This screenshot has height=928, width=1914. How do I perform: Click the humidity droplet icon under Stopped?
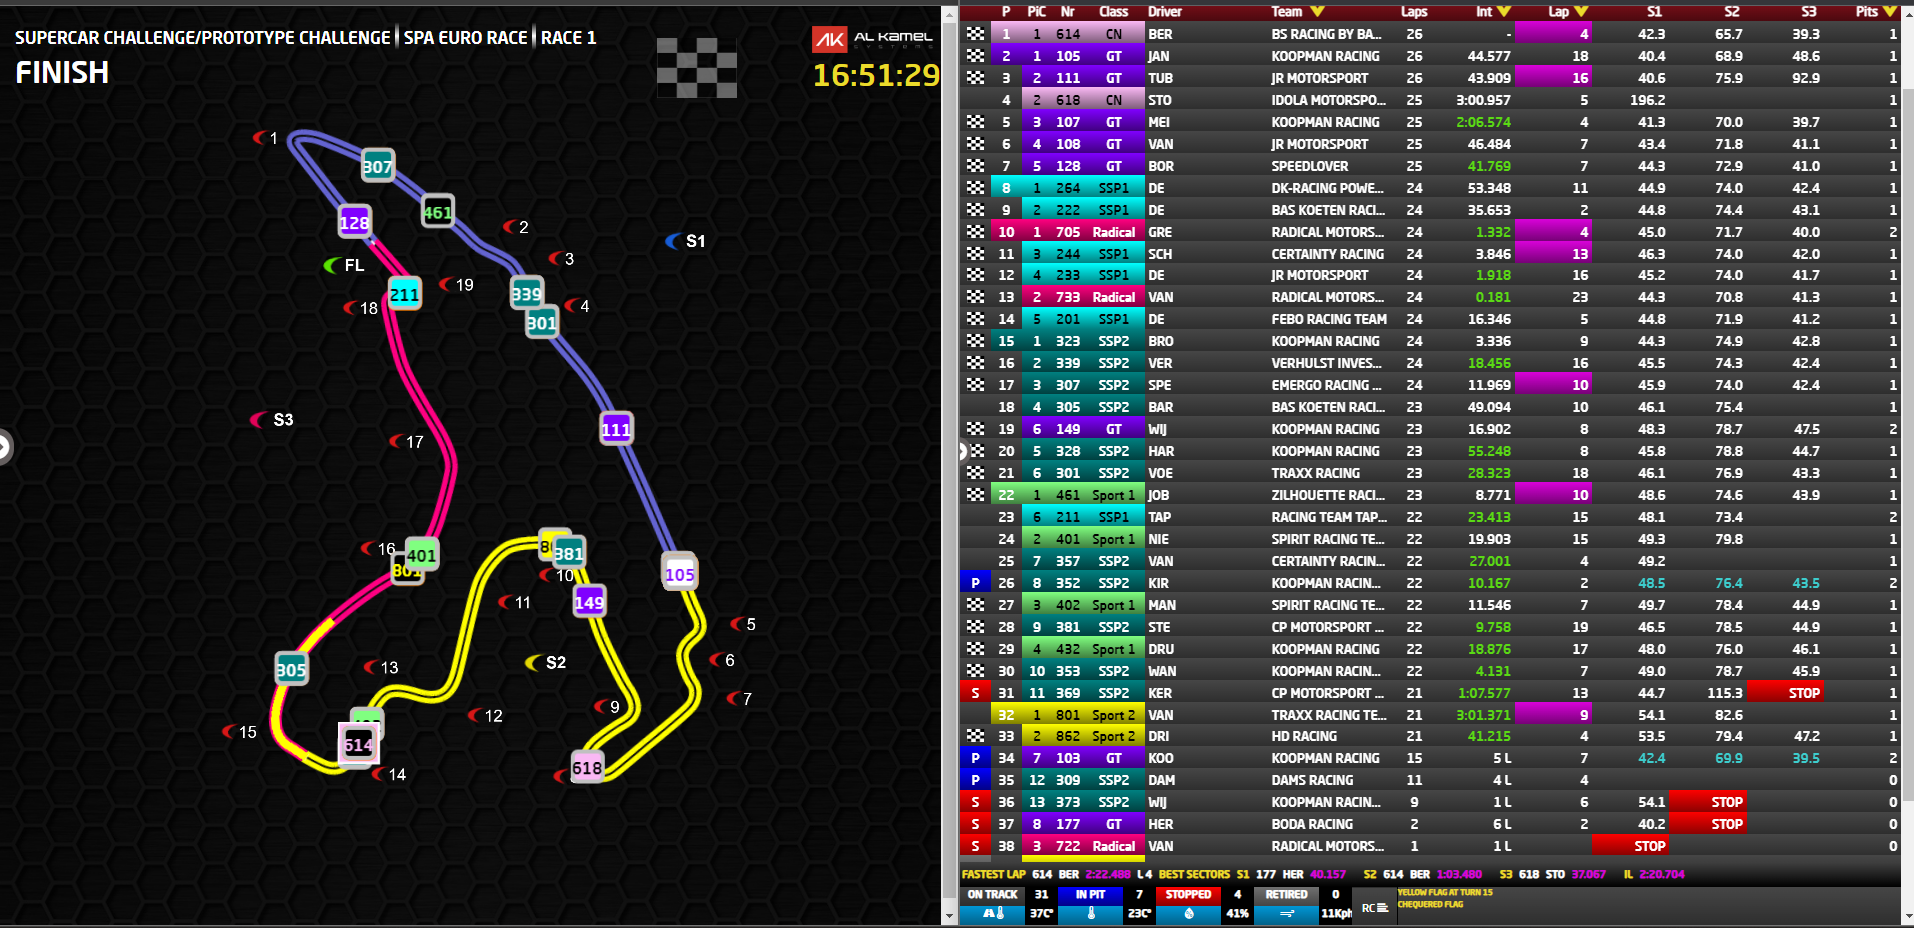tap(1188, 913)
